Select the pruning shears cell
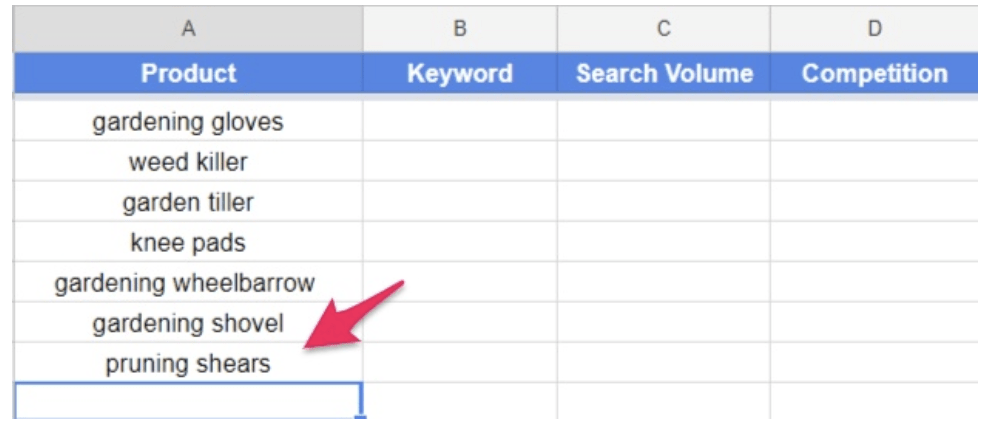This screenshot has height=426, width=996. click(x=188, y=364)
